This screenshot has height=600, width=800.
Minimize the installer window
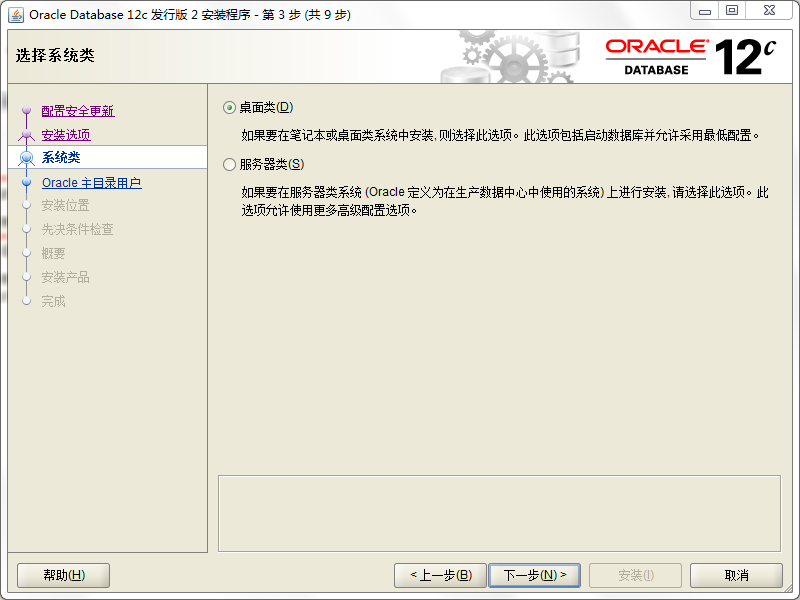coord(705,11)
